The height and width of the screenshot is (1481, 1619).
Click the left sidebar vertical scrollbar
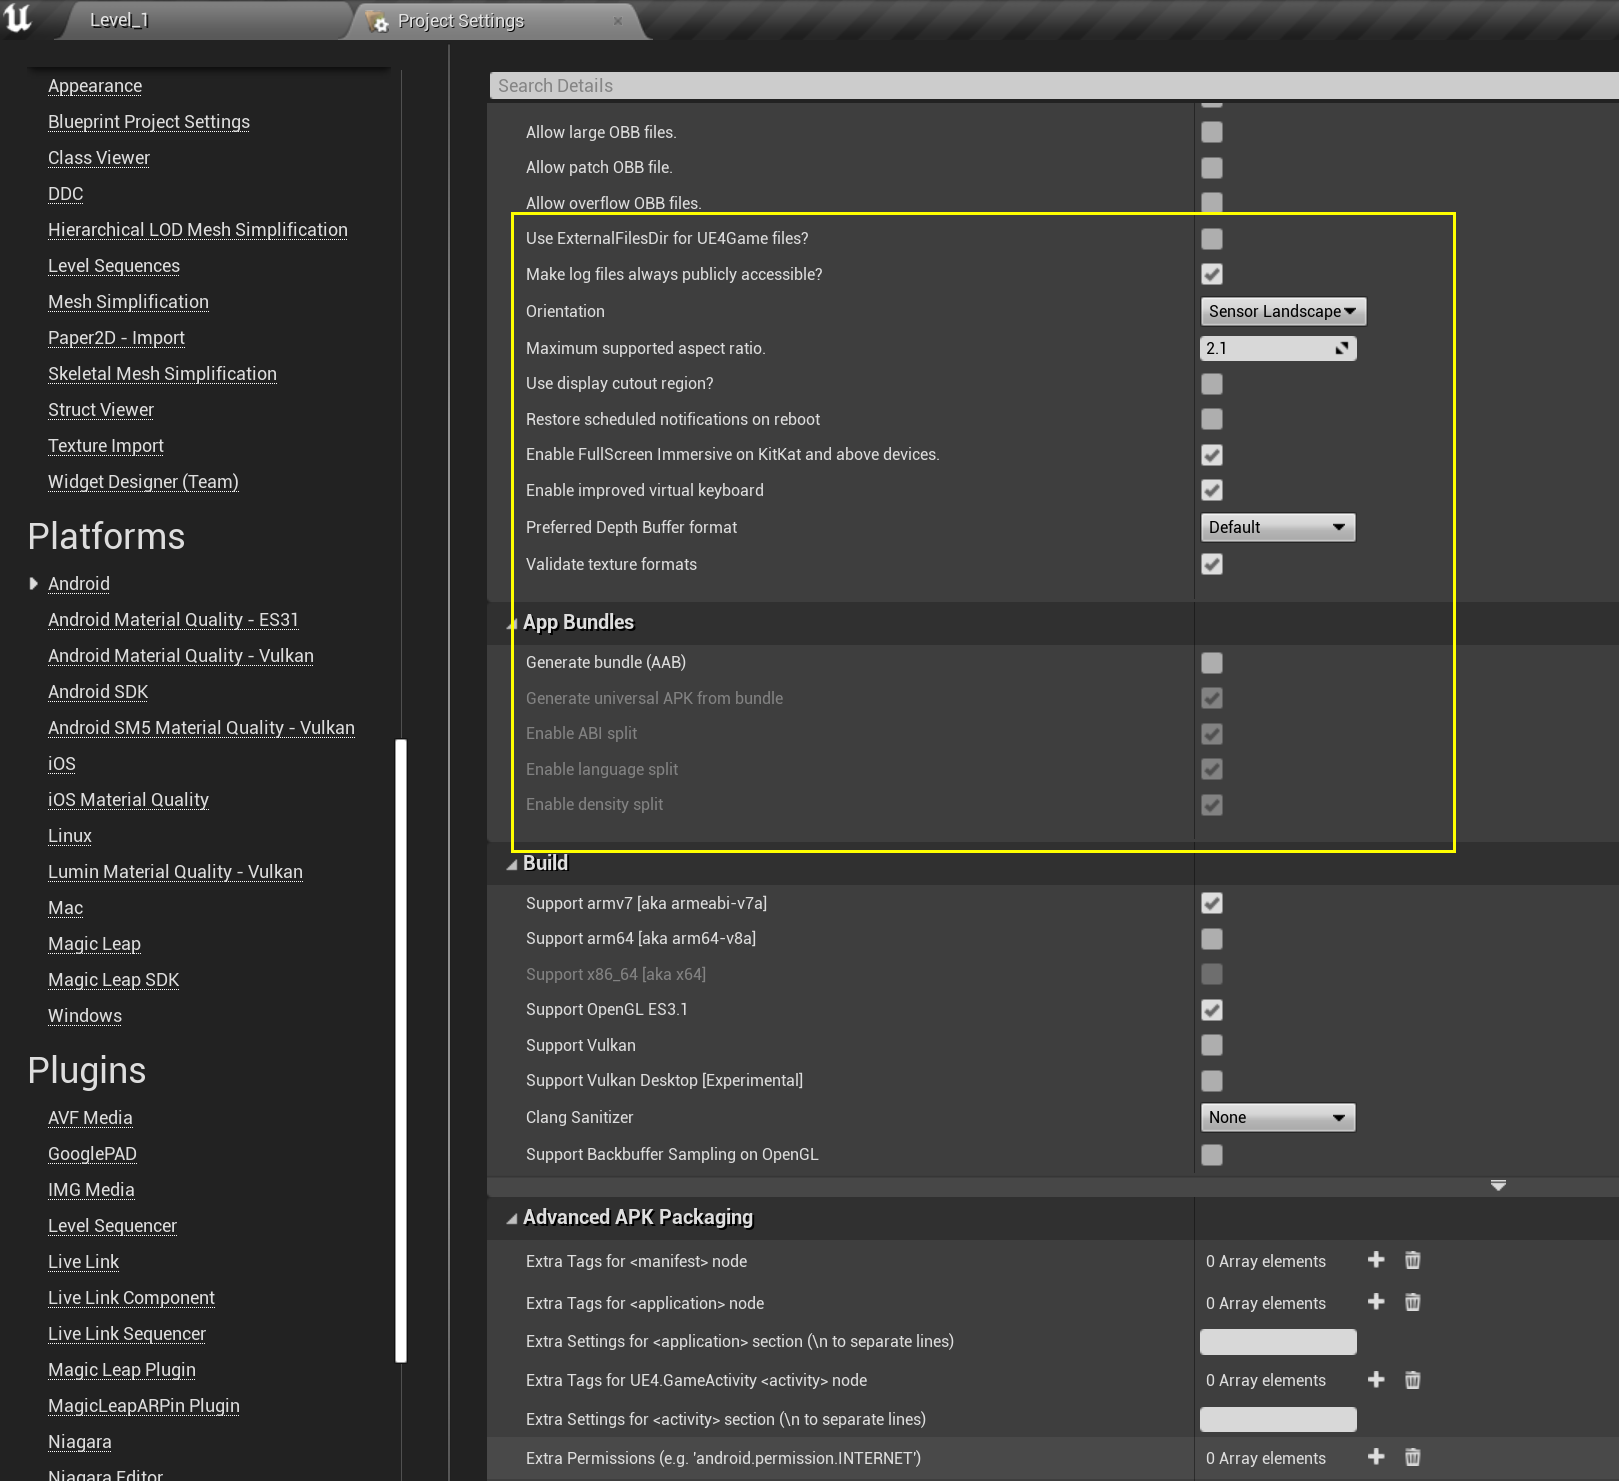click(401, 1050)
